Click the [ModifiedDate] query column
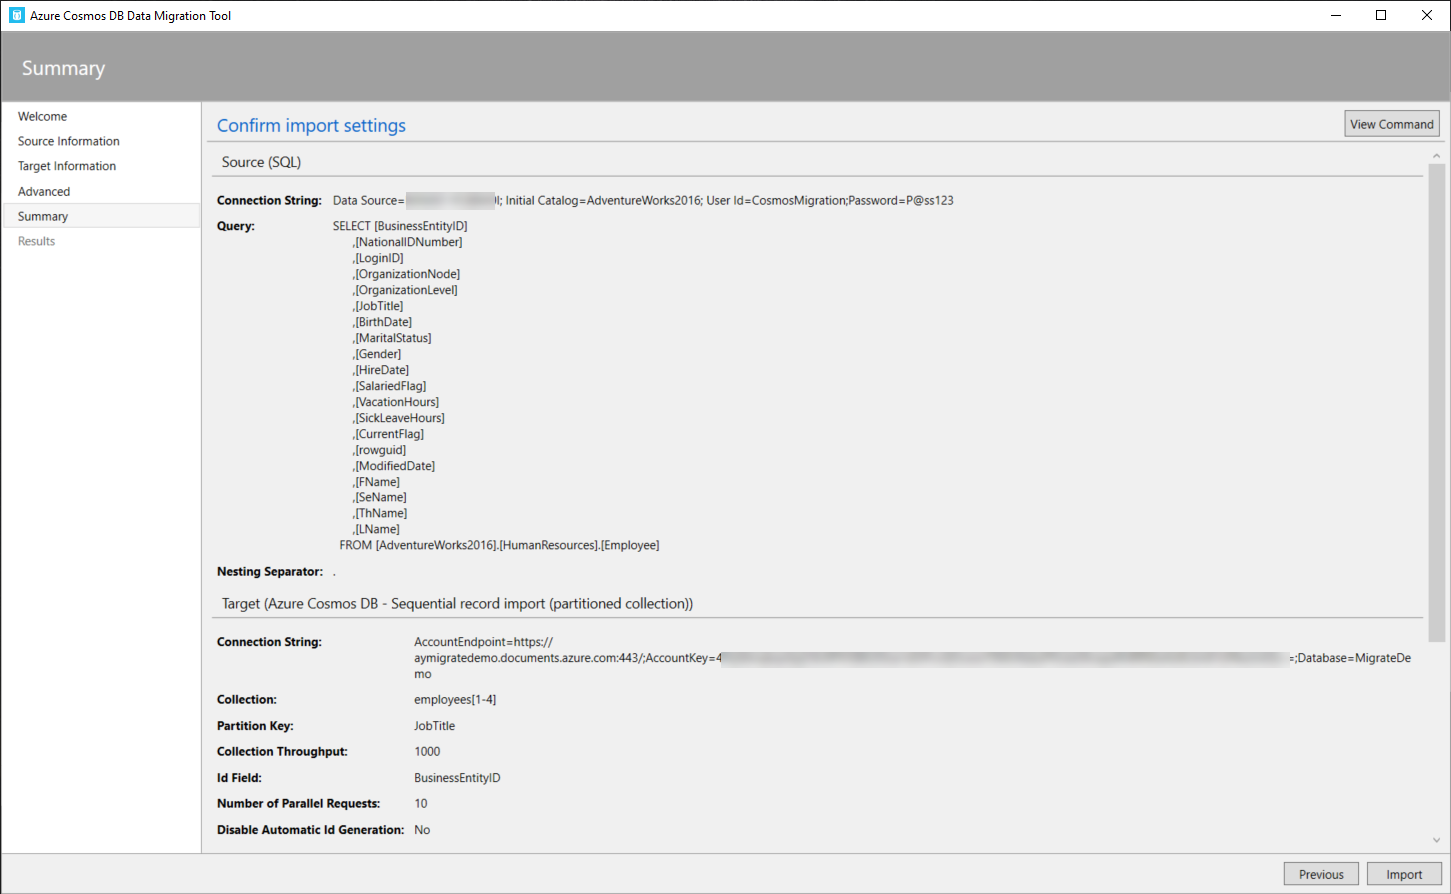Image resolution: width=1451 pixels, height=894 pixels. click(x=394, y=466)
